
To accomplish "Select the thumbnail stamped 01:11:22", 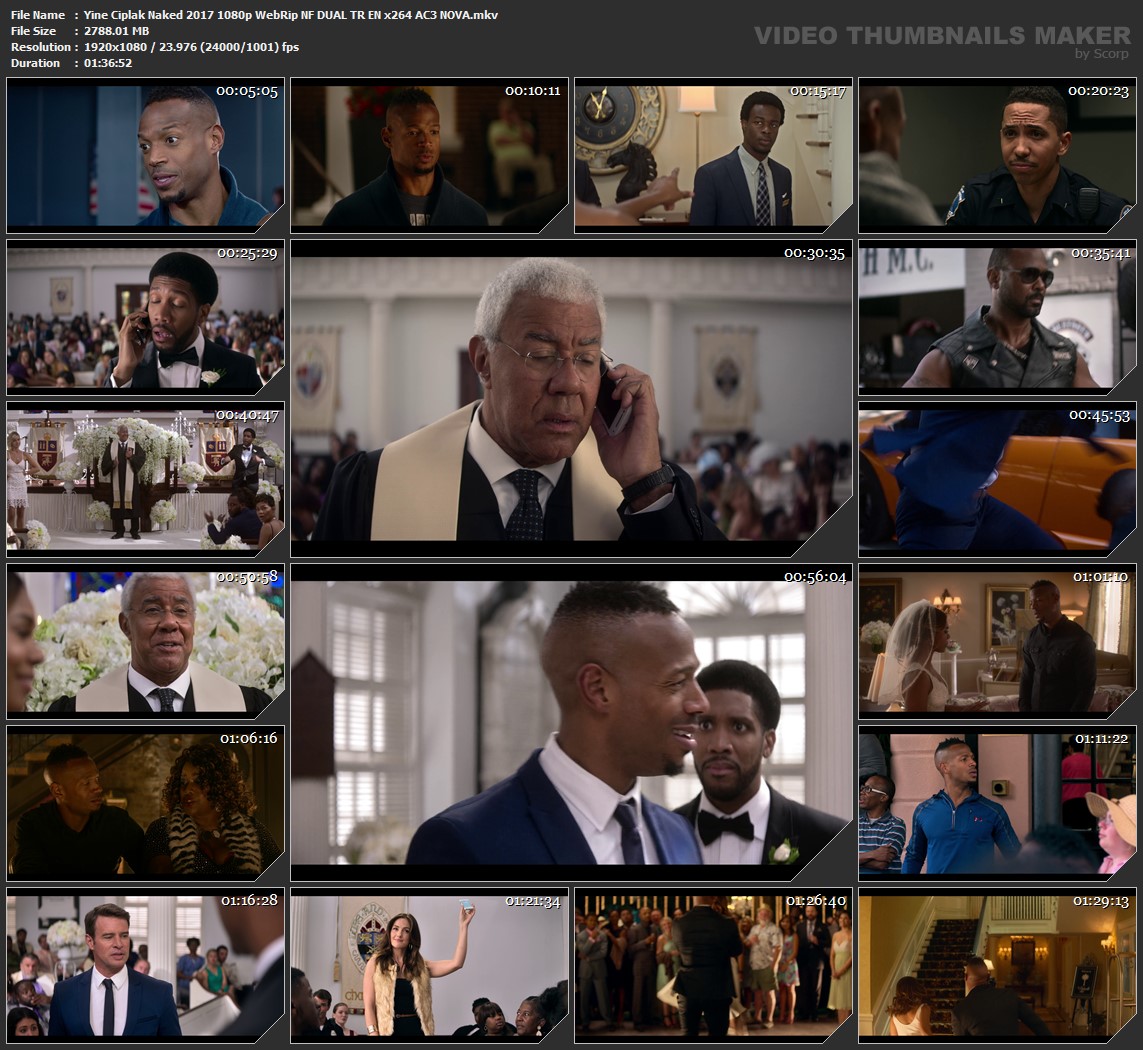I will (x=997, y=803).
